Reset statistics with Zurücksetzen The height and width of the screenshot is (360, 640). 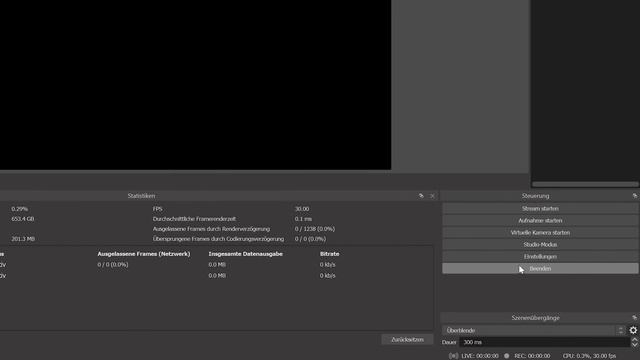tap(407, 340)
